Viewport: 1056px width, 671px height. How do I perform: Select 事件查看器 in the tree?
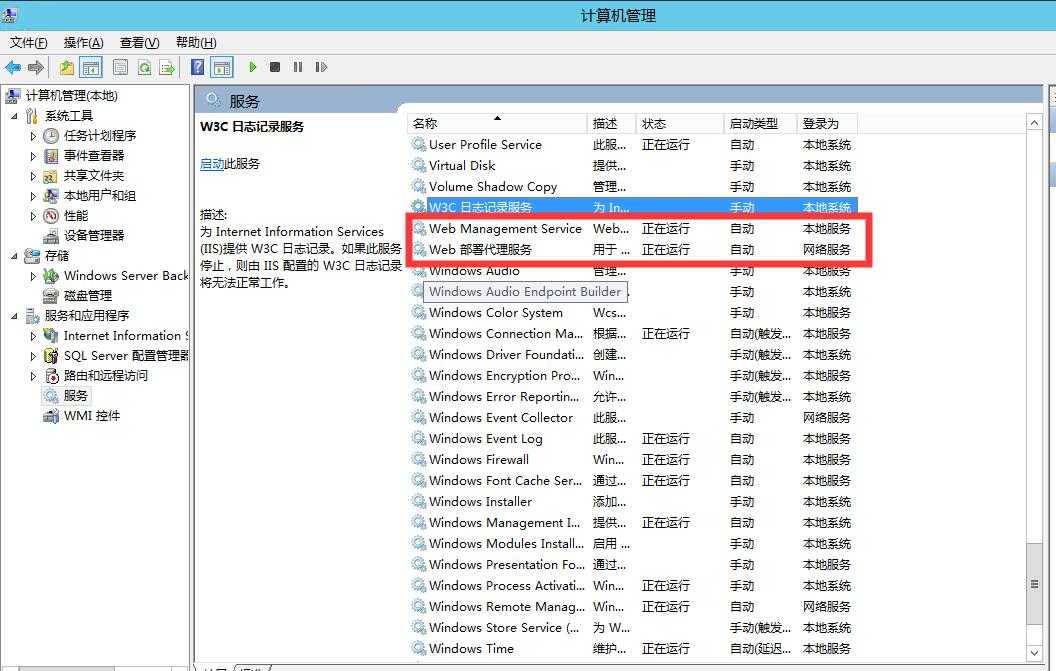click(94, 156)
